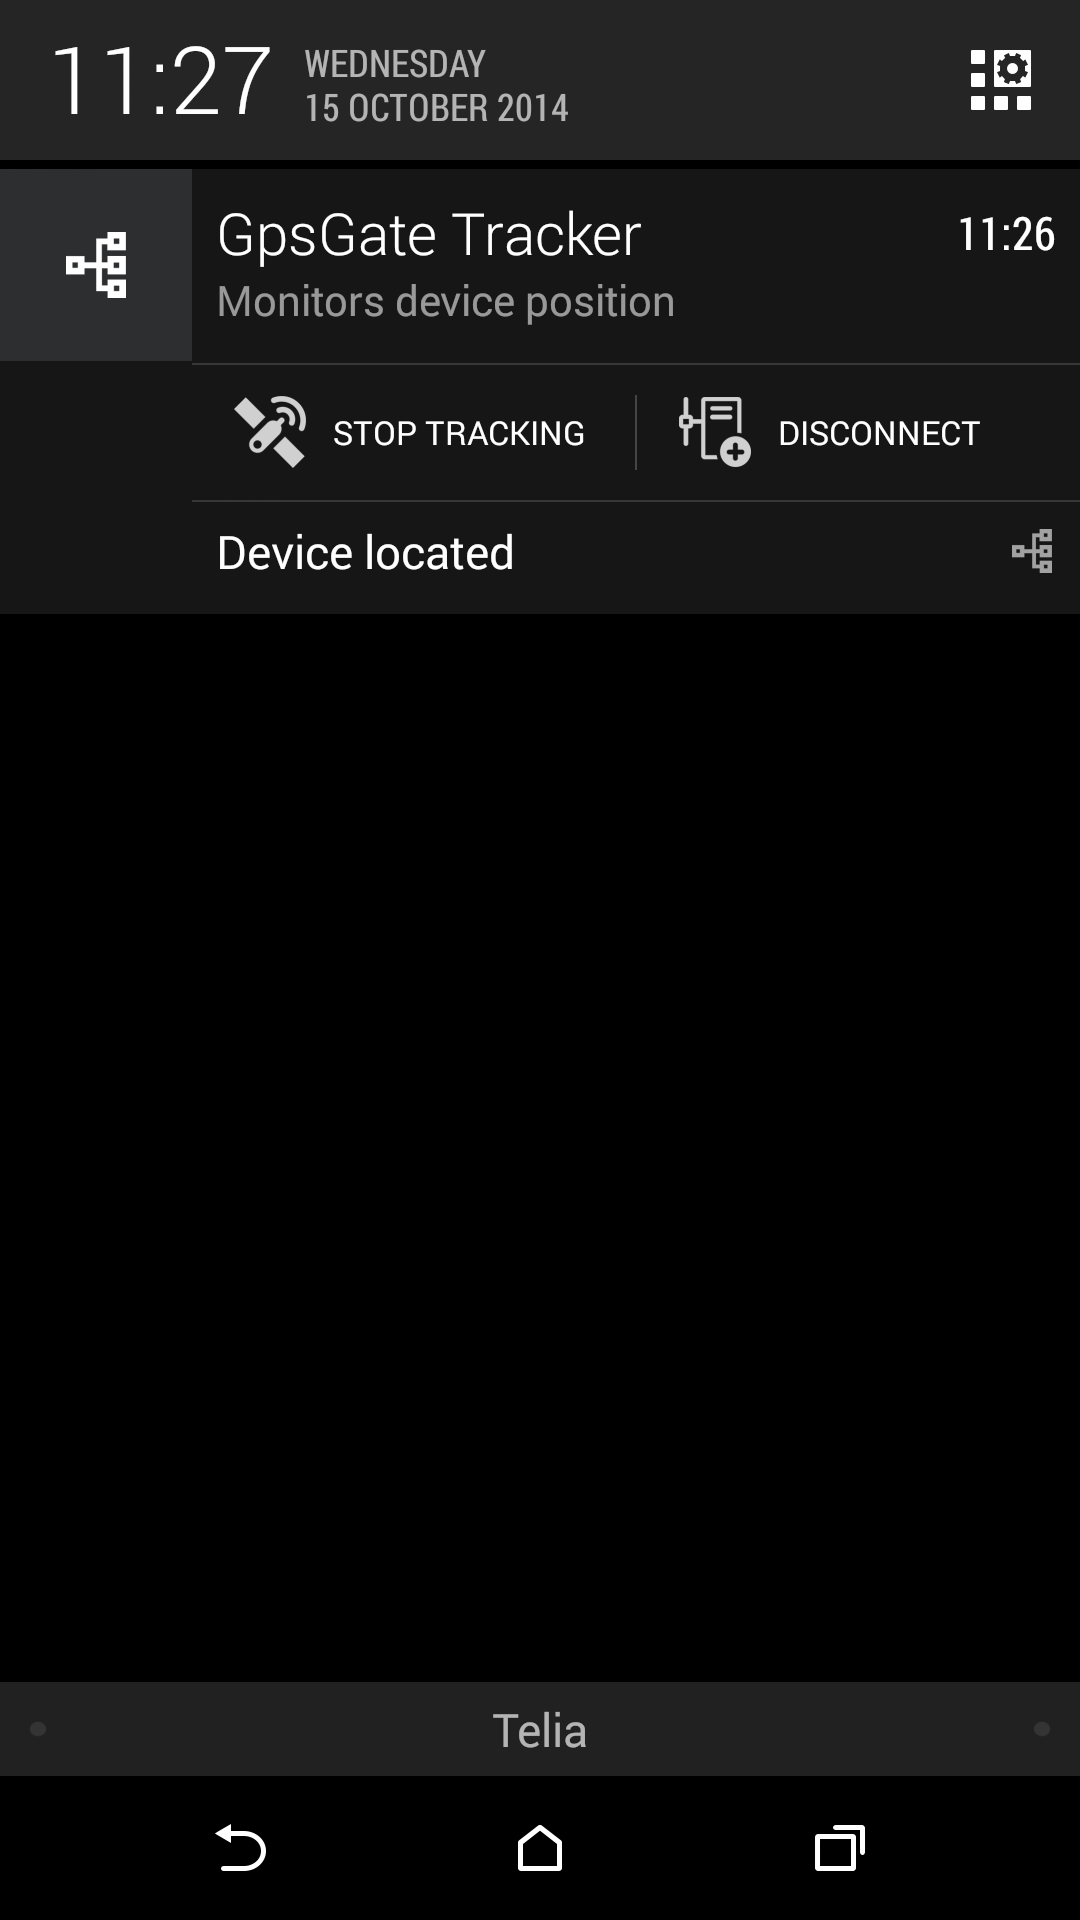Tap the GpsGate Tracker network icon

click(x=96, y=265)
